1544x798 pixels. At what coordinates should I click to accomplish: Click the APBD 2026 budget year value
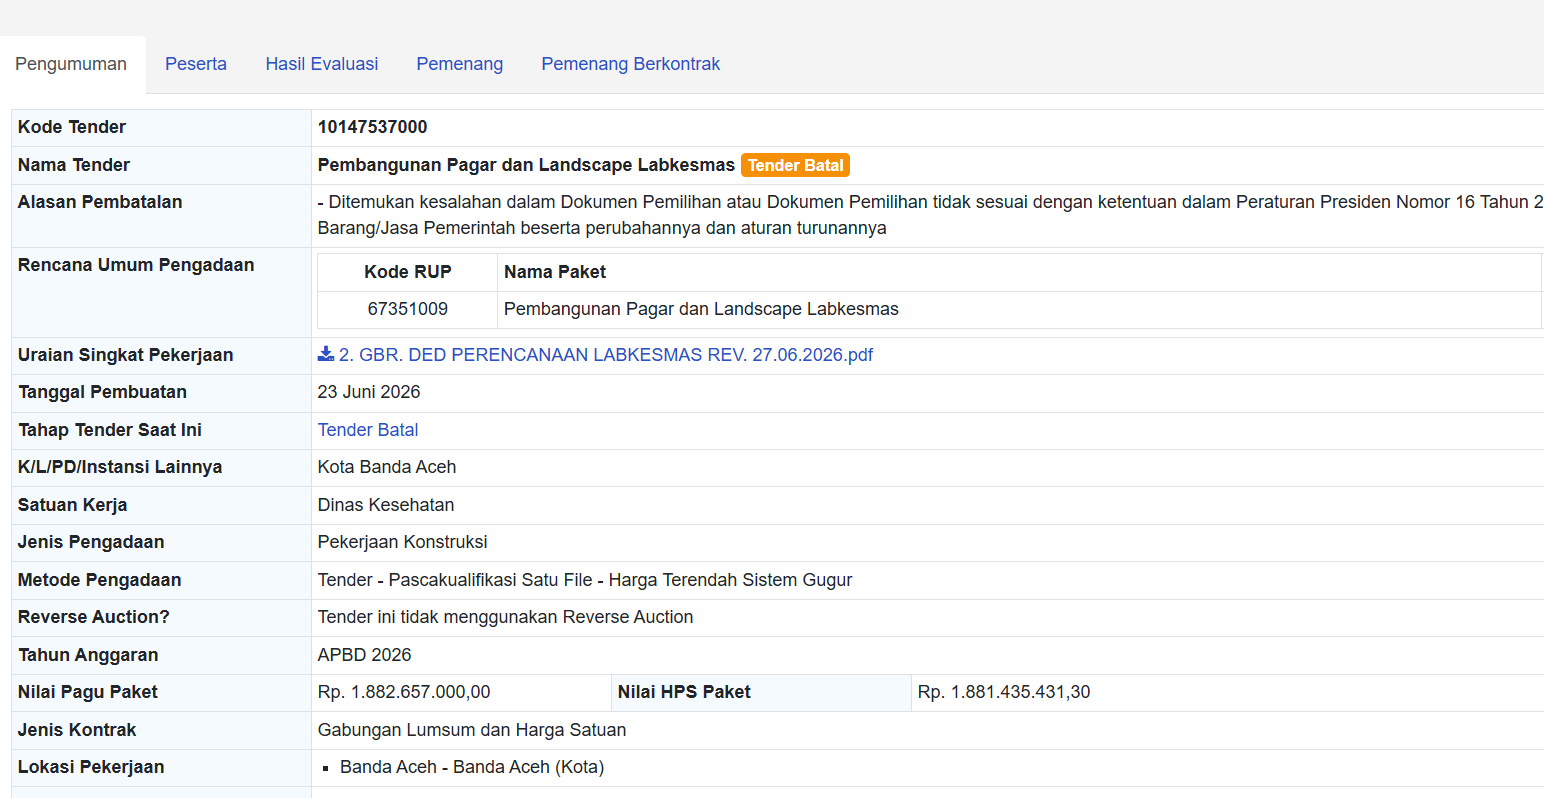tap(365, 655)
